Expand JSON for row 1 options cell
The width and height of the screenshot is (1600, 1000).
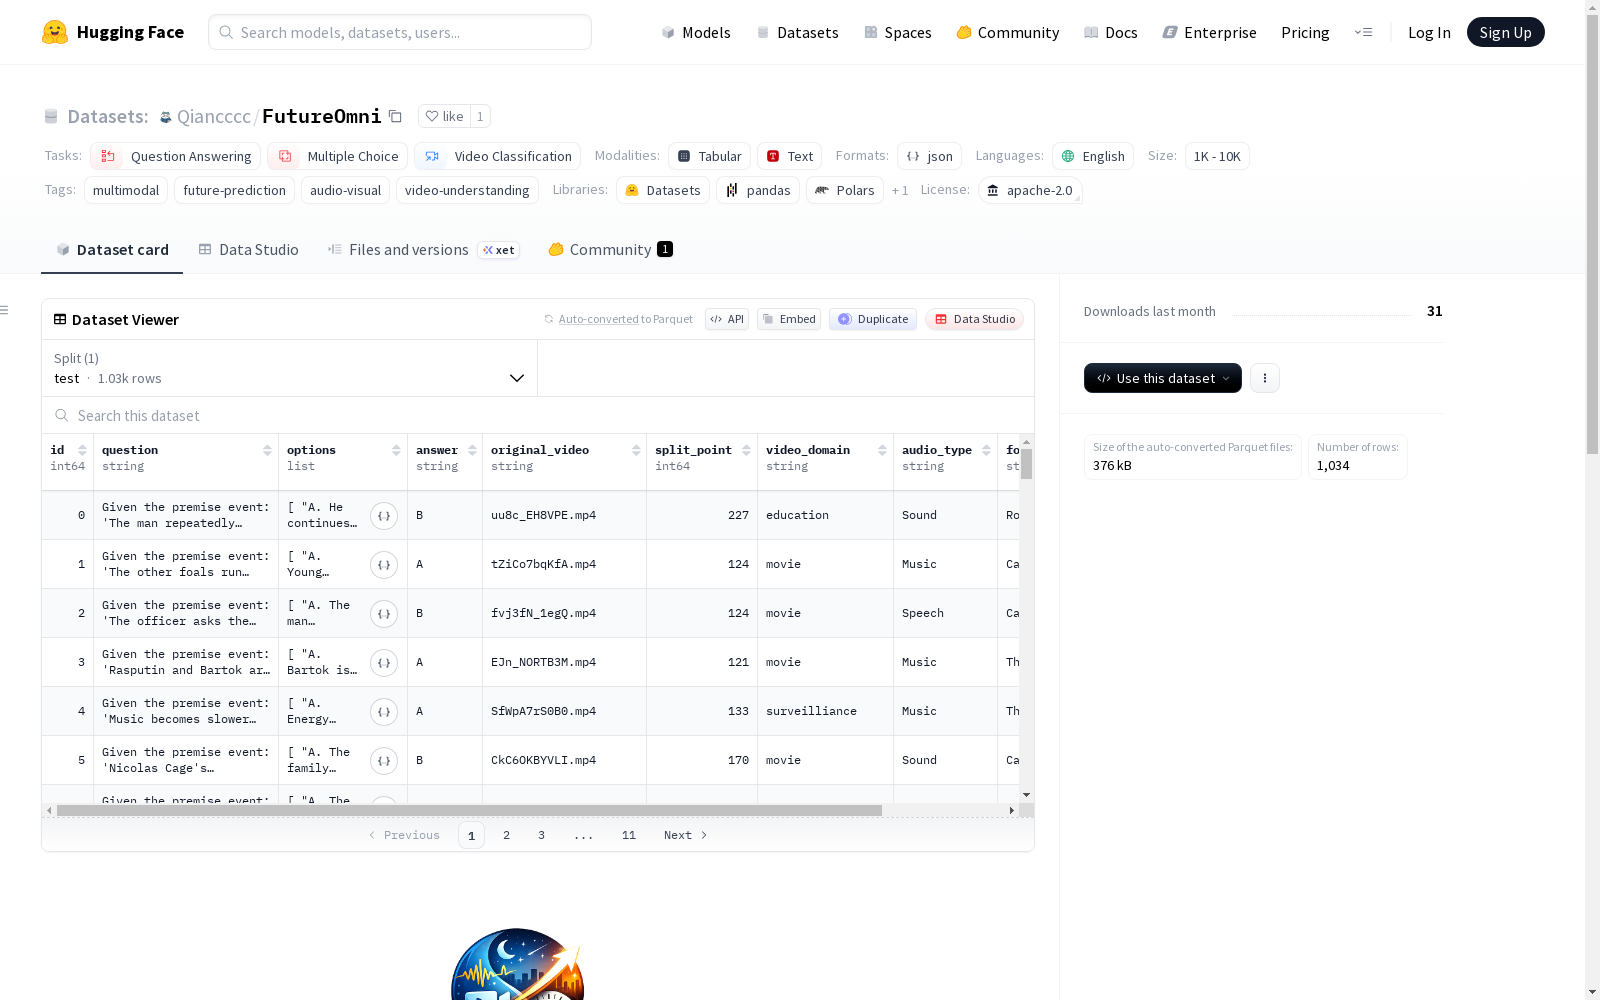pyautogui.click(x=384, y=565)
